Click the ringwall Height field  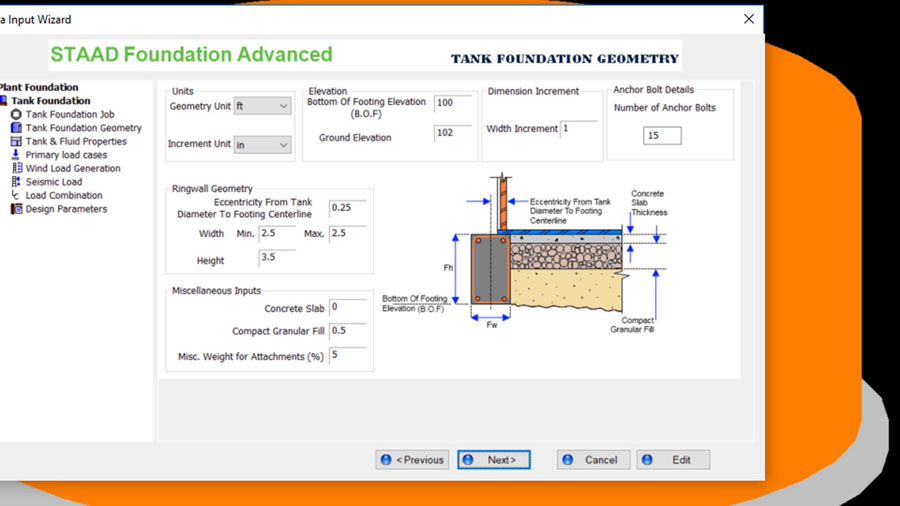pyautogui.click(x=277, y=258)
